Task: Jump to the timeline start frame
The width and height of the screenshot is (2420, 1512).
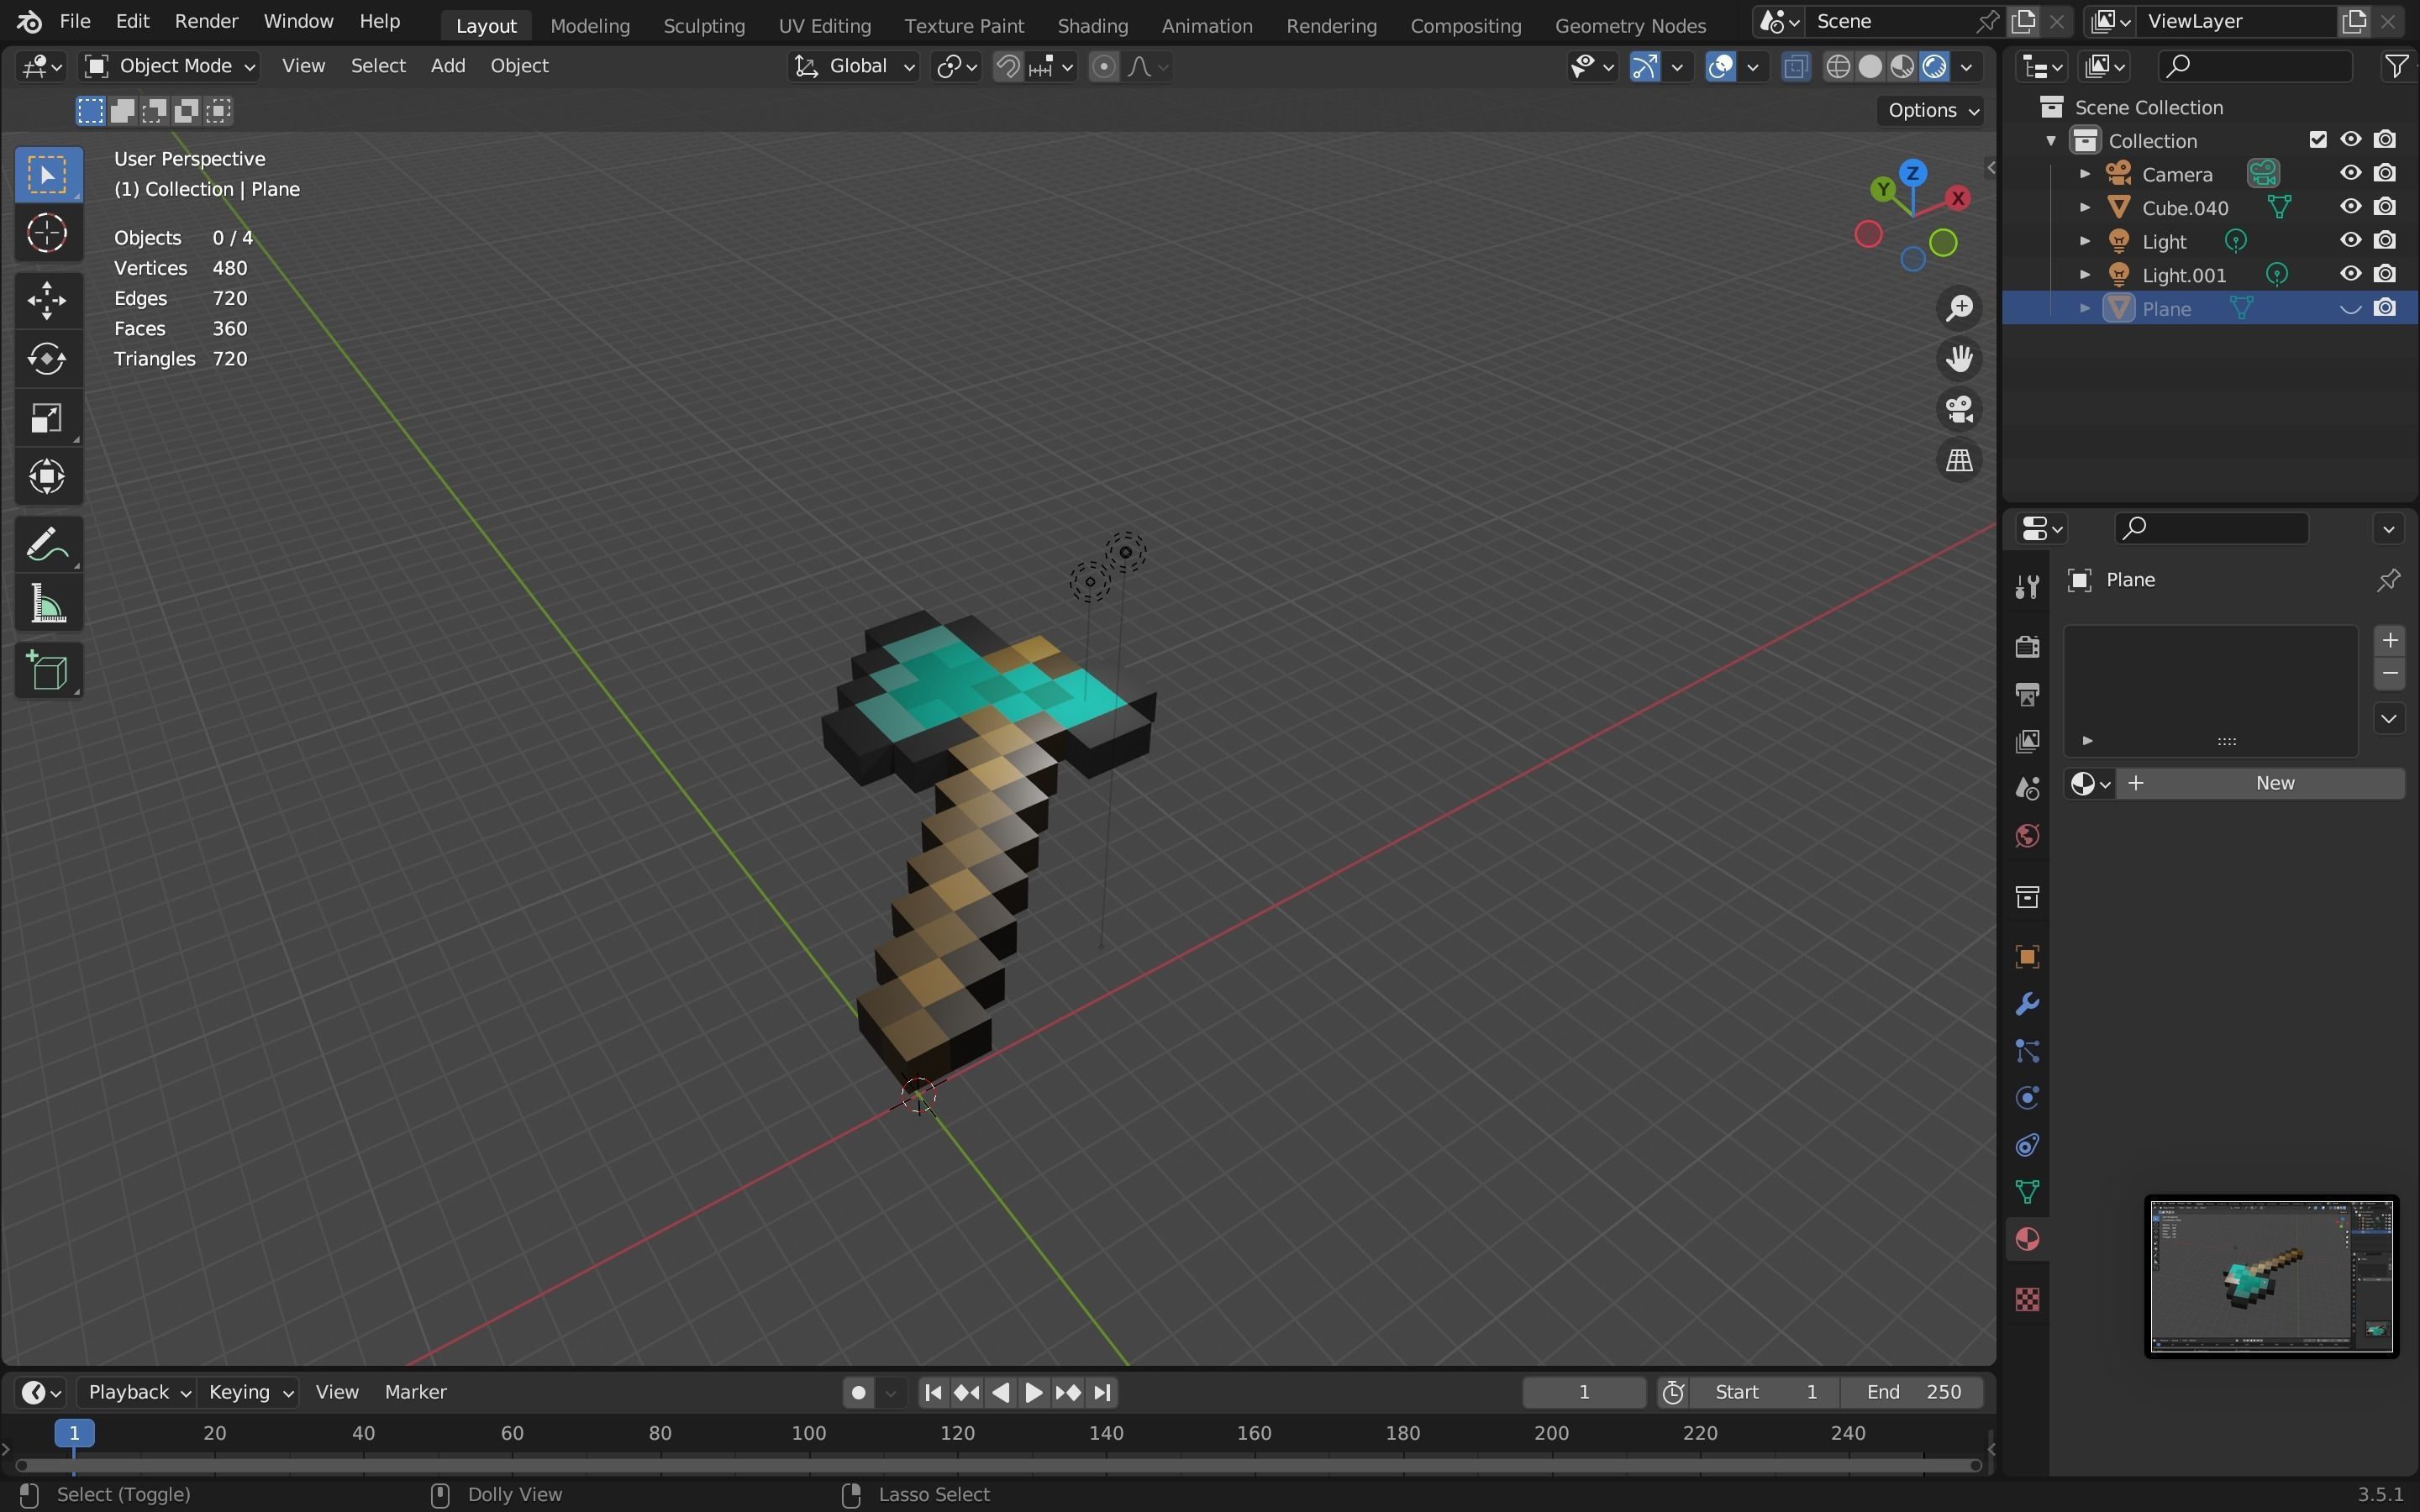Action: 933,1392
